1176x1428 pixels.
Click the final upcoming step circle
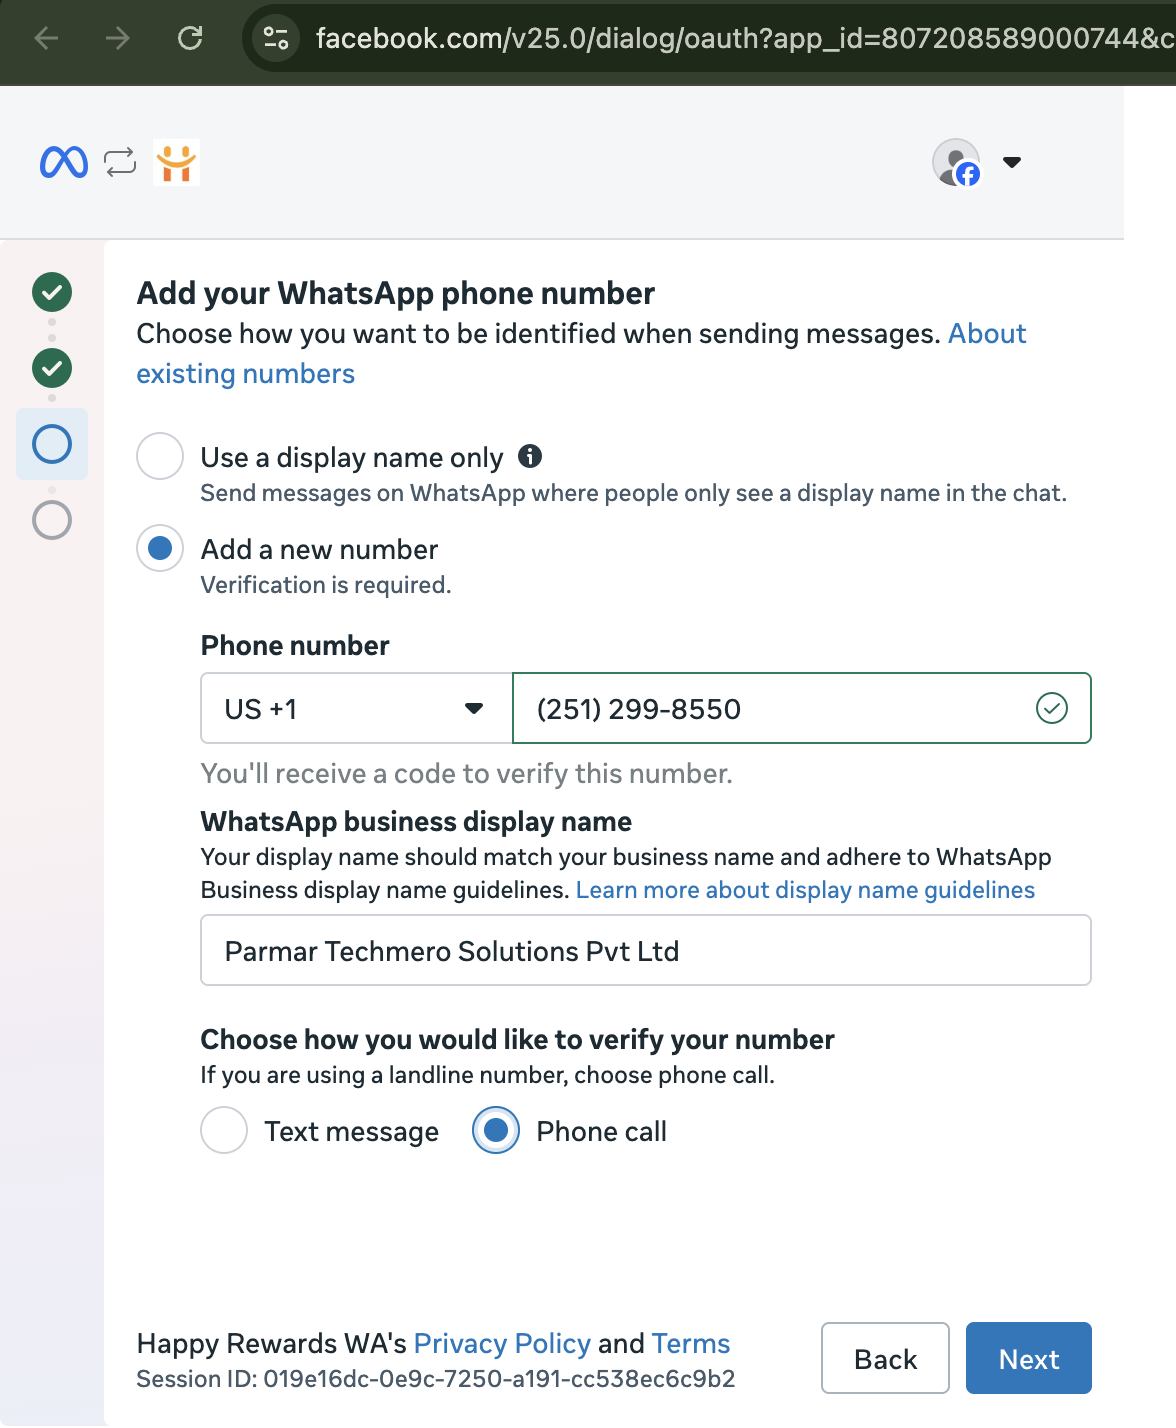coord(52,520)
